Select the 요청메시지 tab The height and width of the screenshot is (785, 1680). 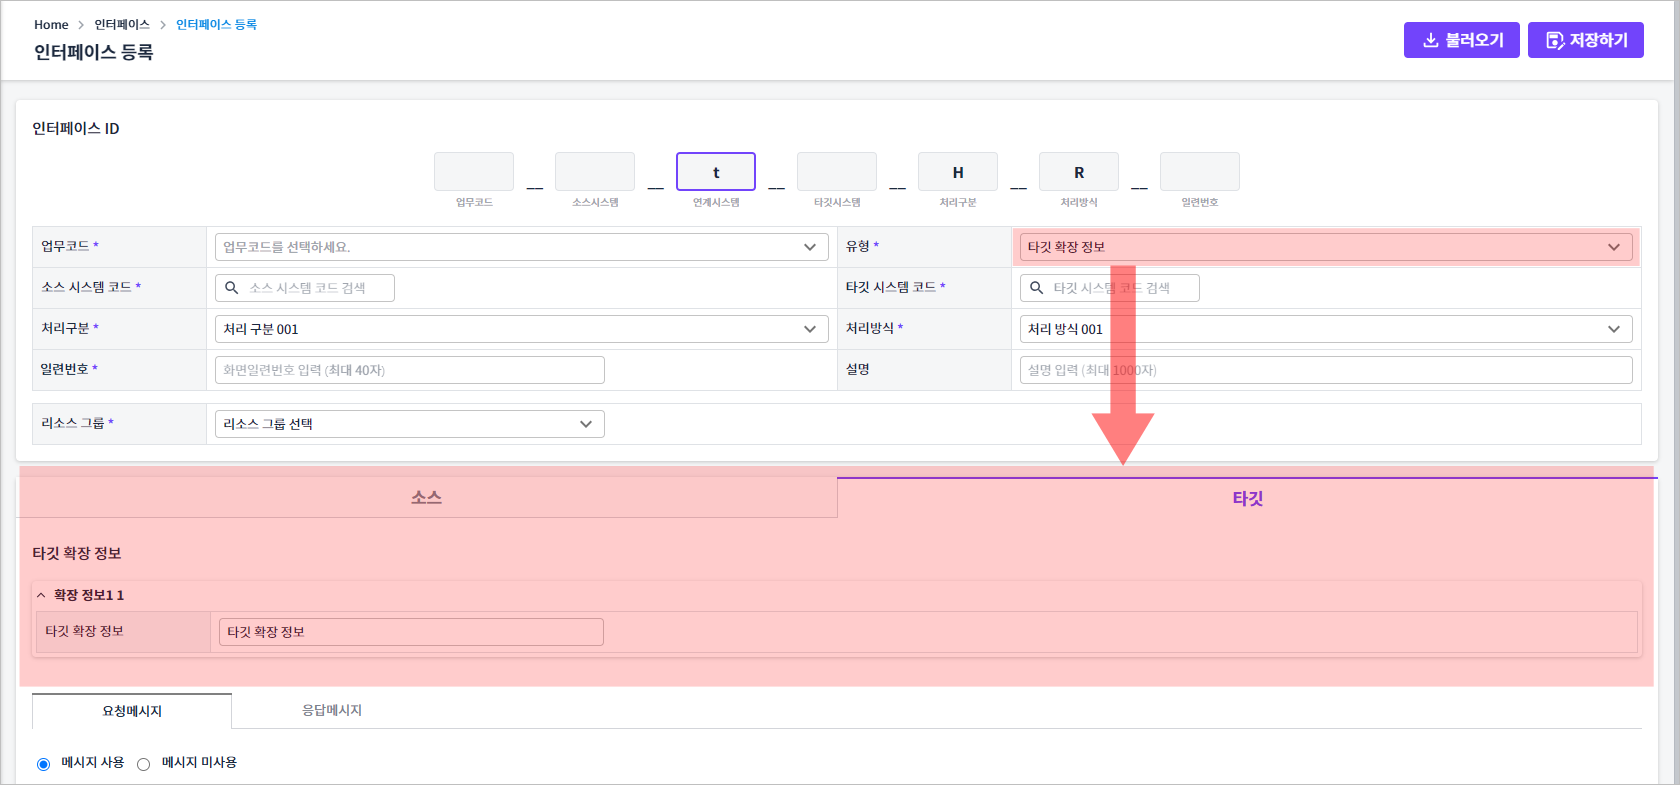[132, 711]
